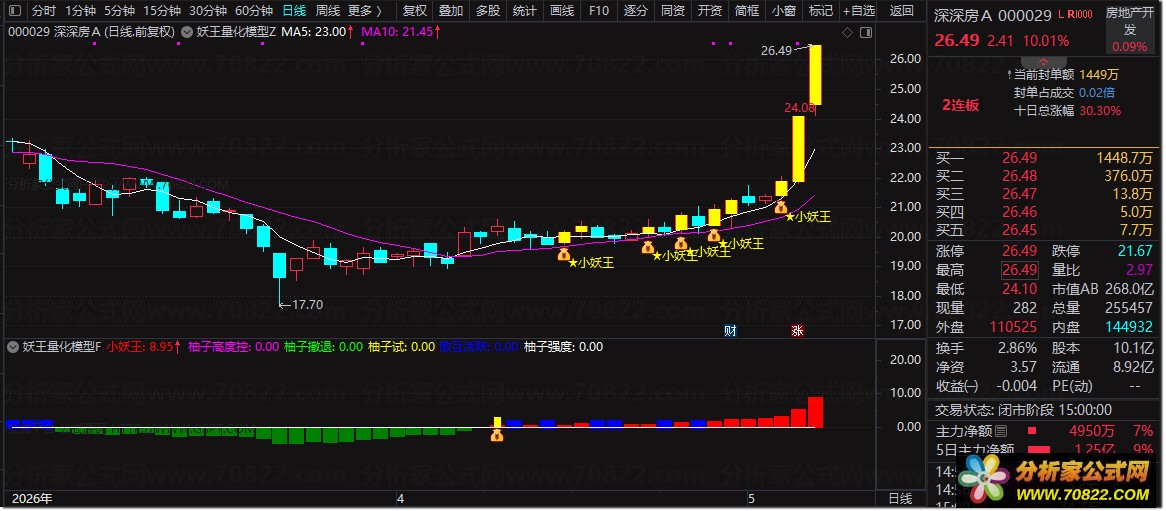Image resolution: width=1166 pixels, height=511 pixels.
Task: Open list icon beside 主力净额
Action: [x=1000, y=430]
